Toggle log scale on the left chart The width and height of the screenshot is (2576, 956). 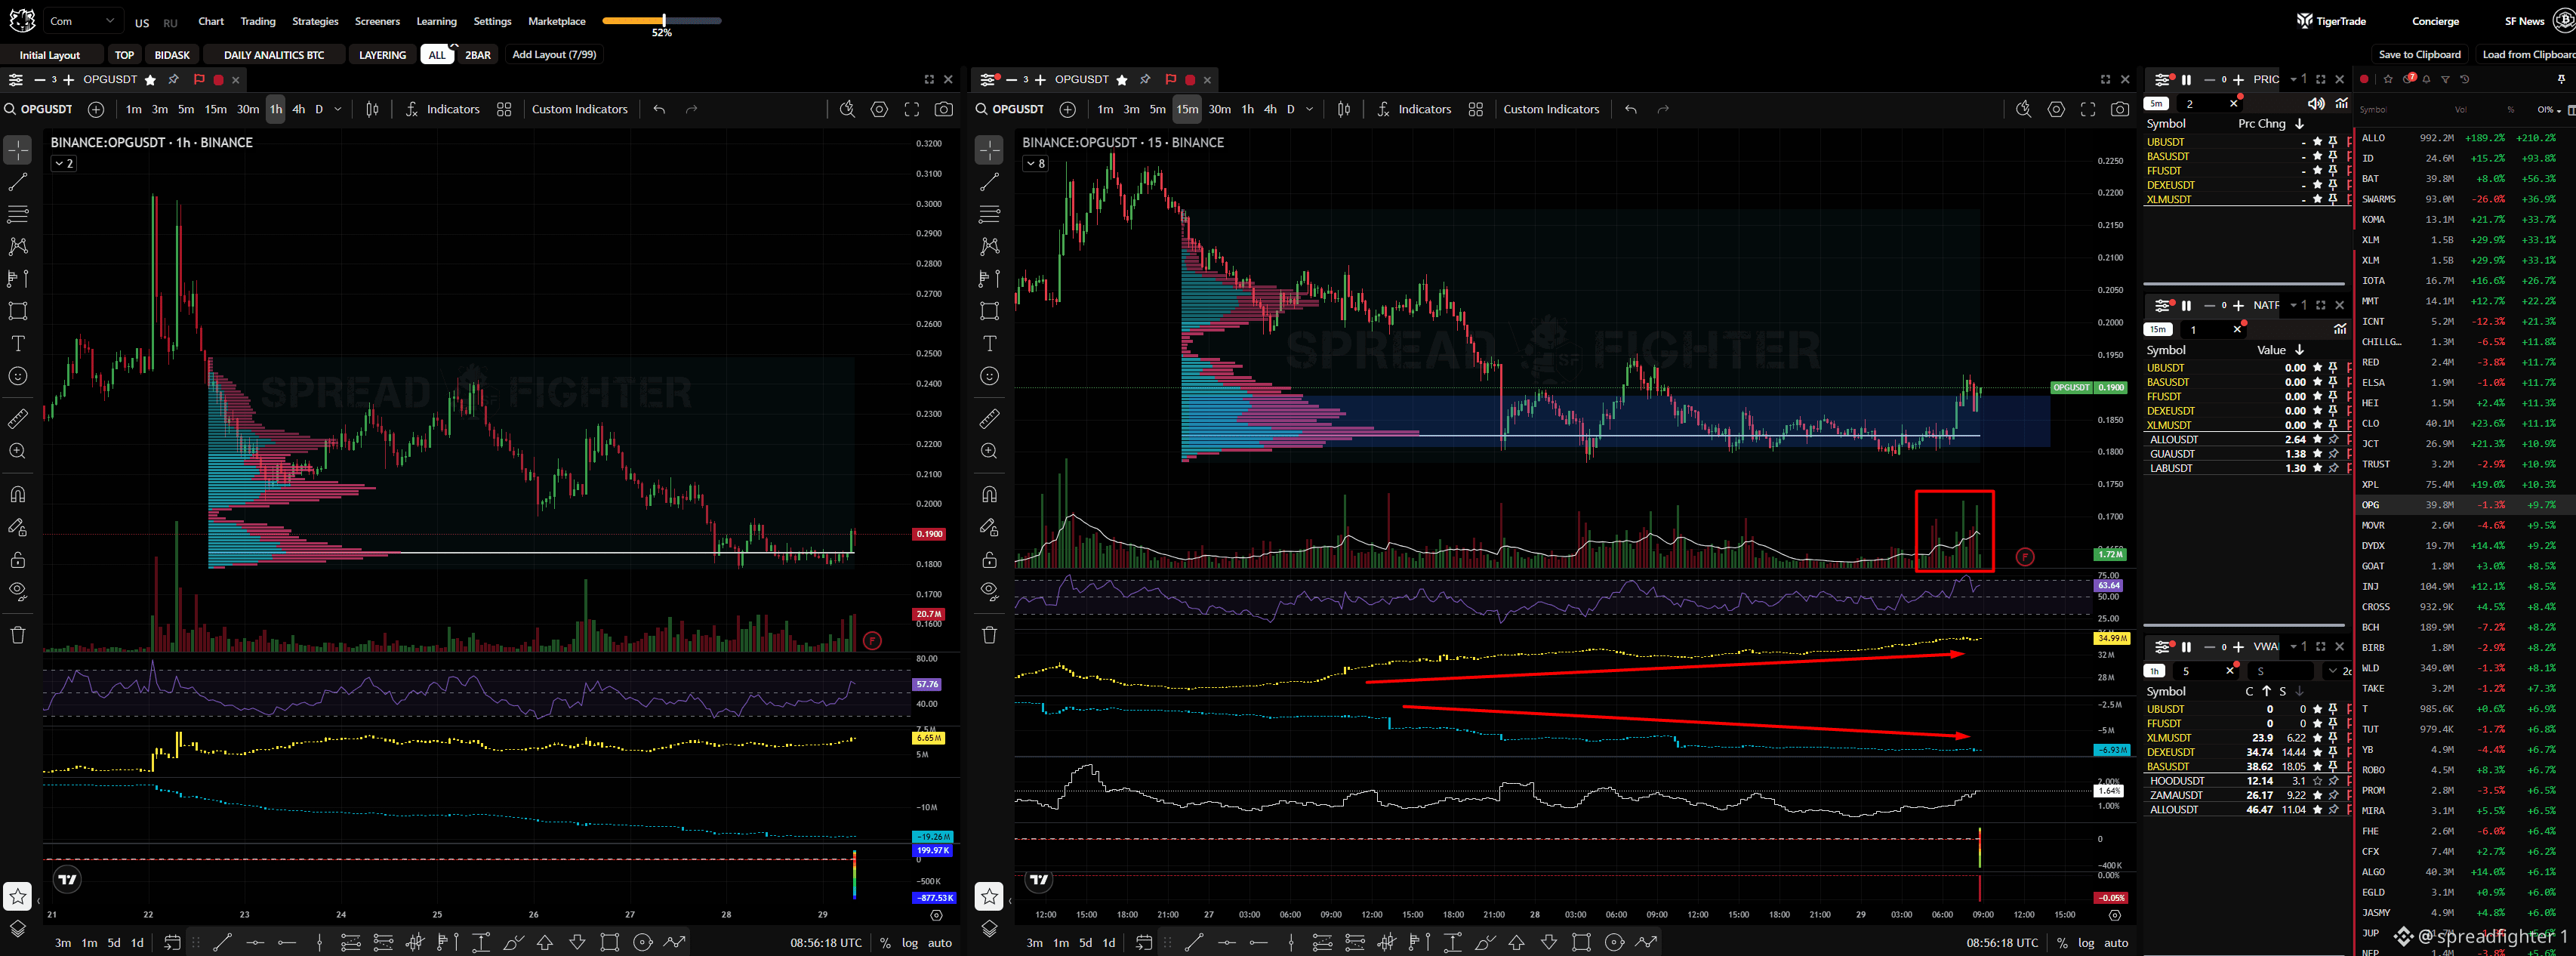[x=909, y=942]
